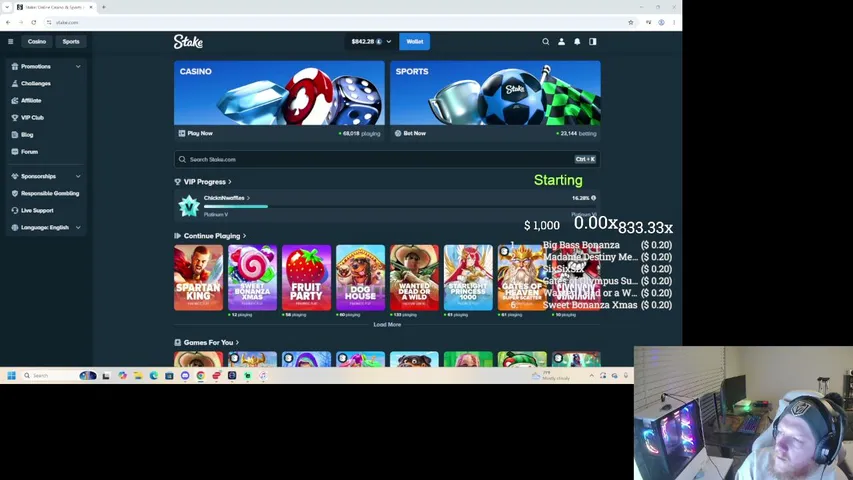Open File Explorer from taskbar
This screenshot has height=480, width=853.
click(x=138, y=376)
